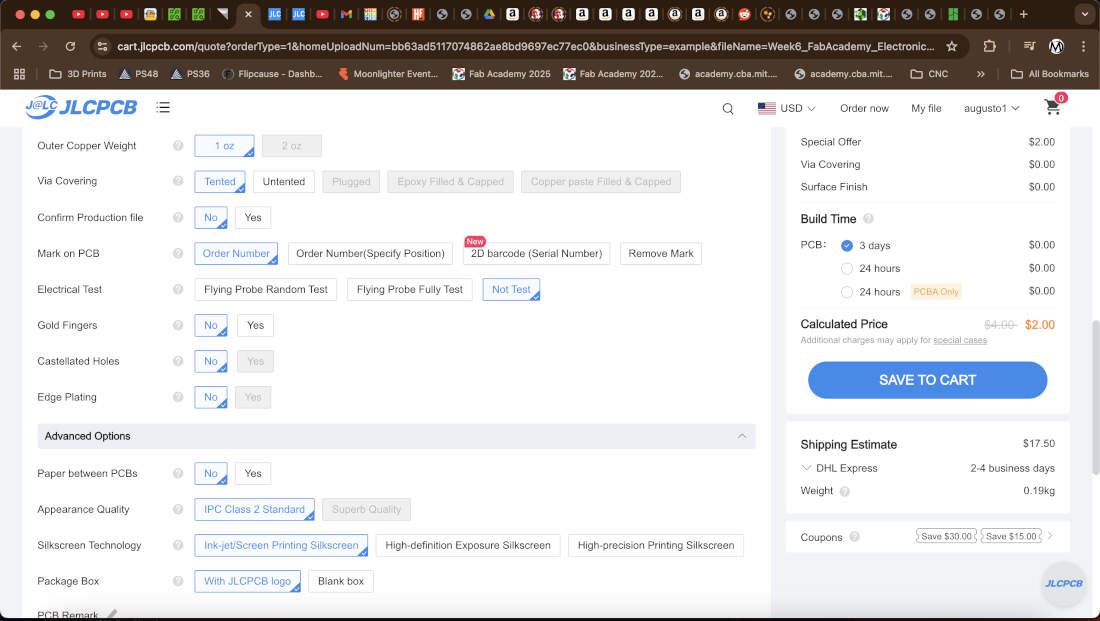Set Gold Fingers to Yes
The height and width of the screenshot is (621, 1100).
(x=255, y=325)
